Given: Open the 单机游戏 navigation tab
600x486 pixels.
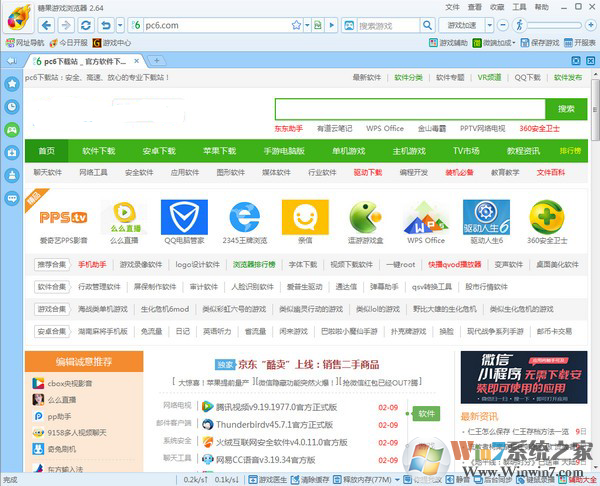Looking at the screenshot, I should click(x=349, y=151).
